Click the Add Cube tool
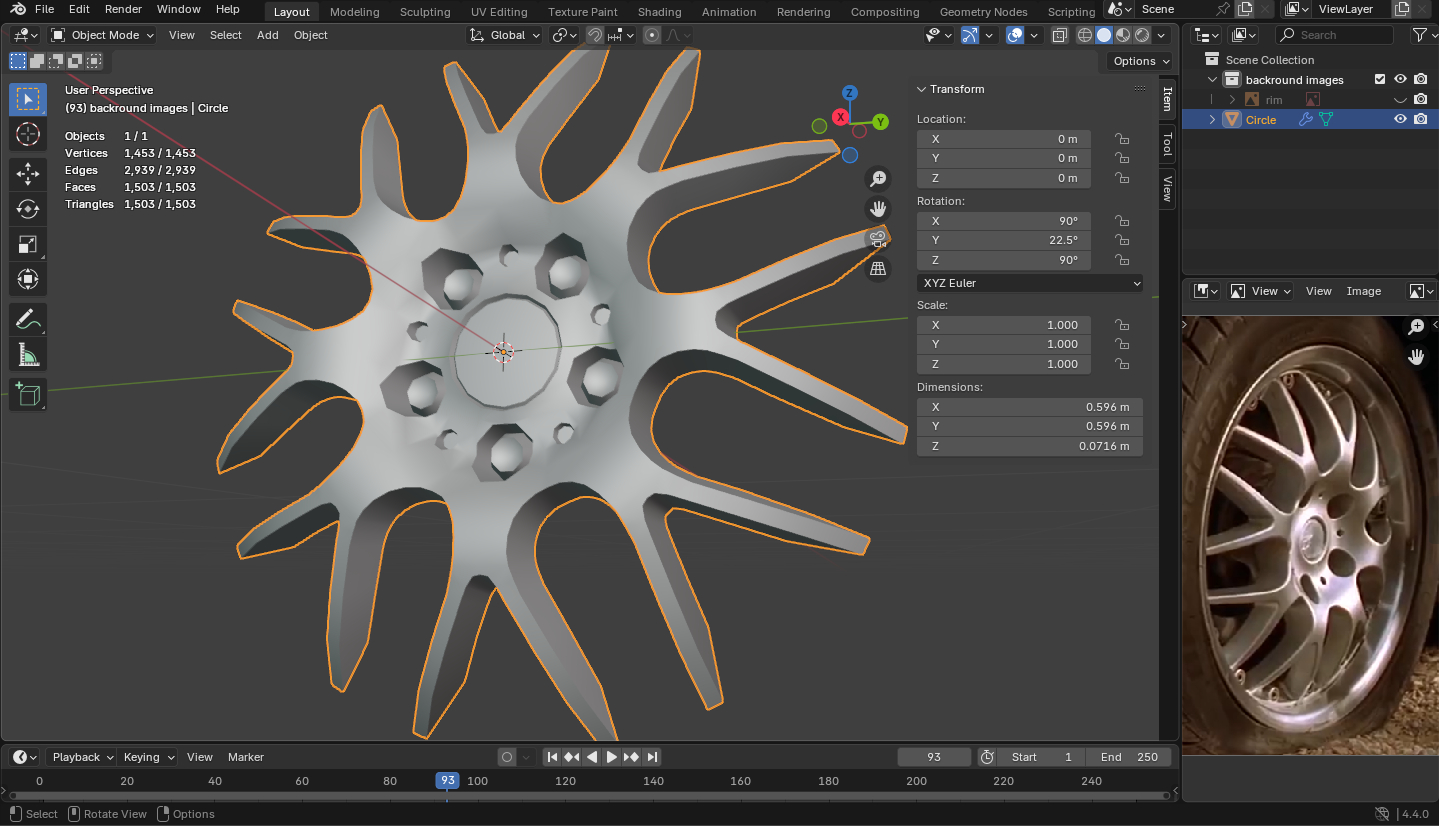The height and width of the screenshot is (826, 1439). coord(28,394)
